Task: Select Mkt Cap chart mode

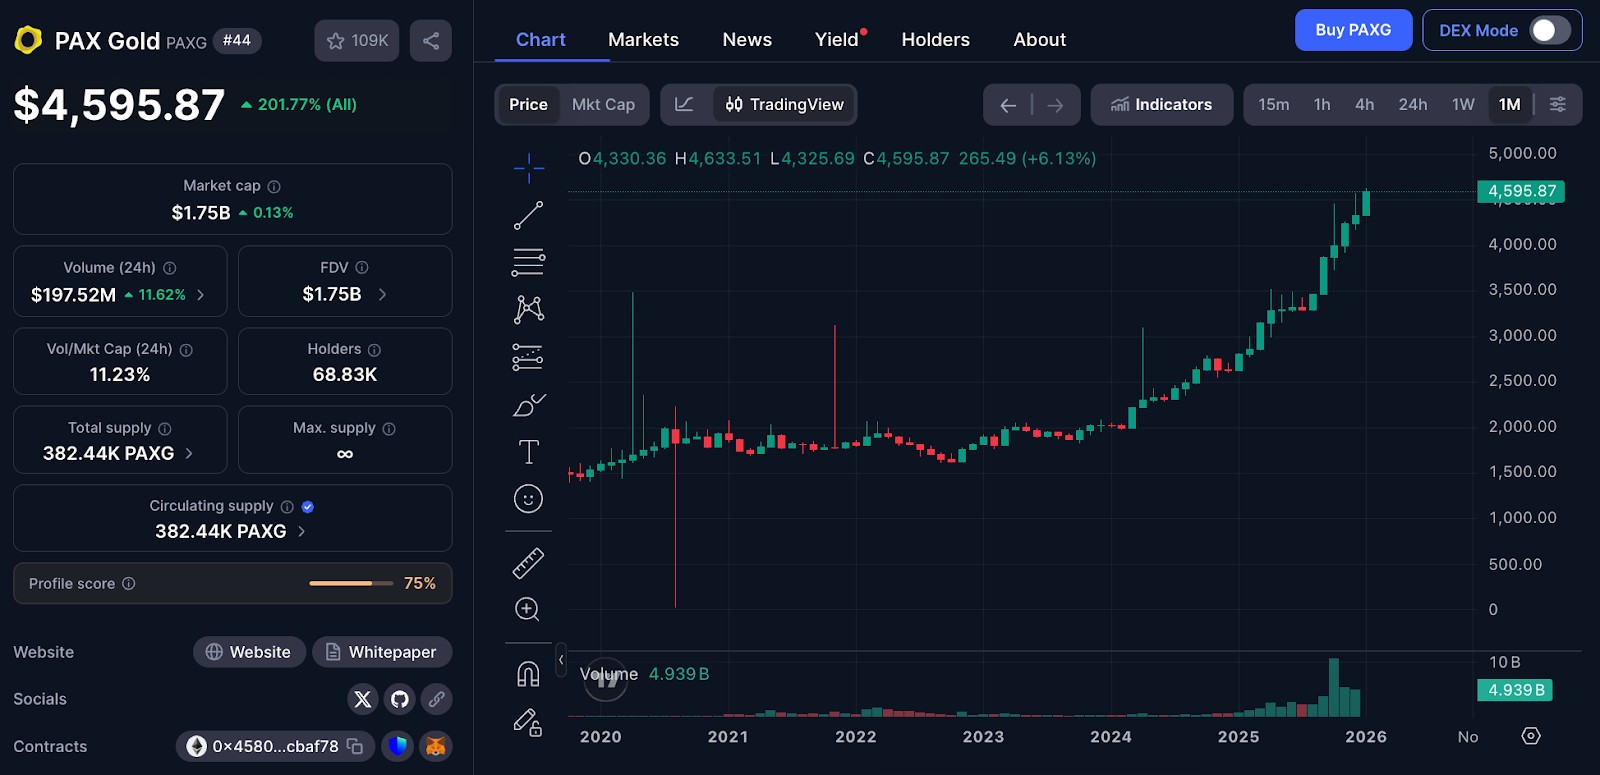Action: (603, 104)
